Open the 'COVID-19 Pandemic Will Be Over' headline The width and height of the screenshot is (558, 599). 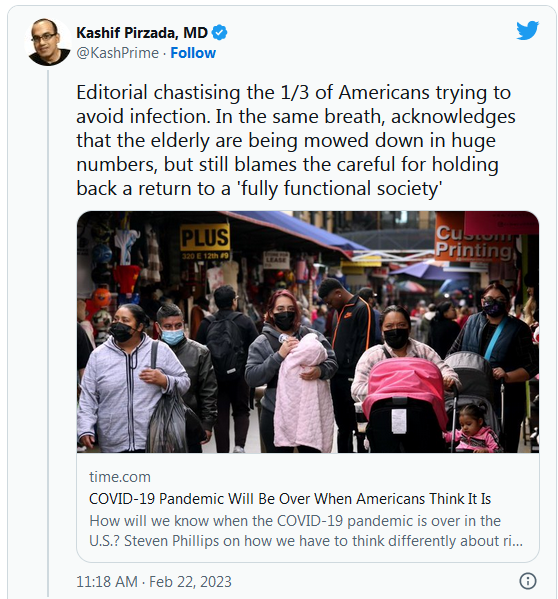[x=290, y=499]
